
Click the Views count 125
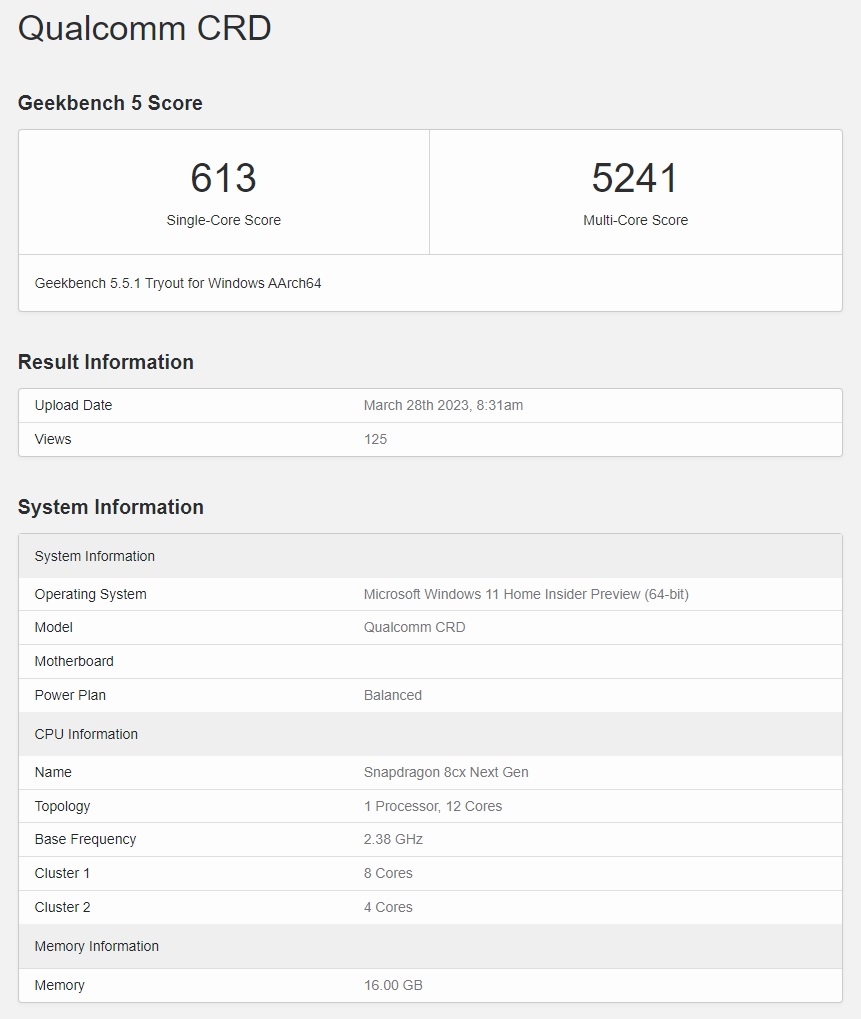click(x=375, y=439)
